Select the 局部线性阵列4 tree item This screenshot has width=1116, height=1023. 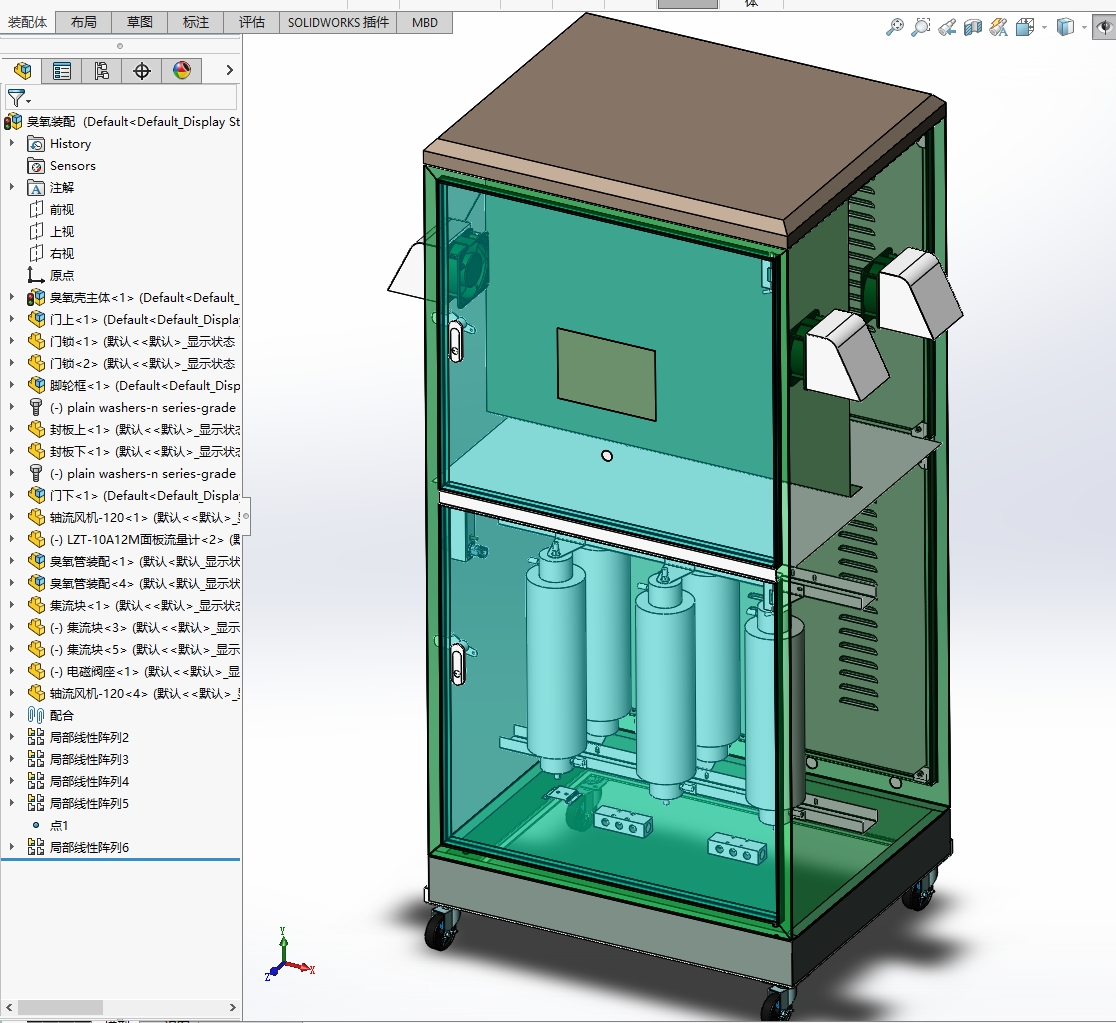[x=89, y=782]
